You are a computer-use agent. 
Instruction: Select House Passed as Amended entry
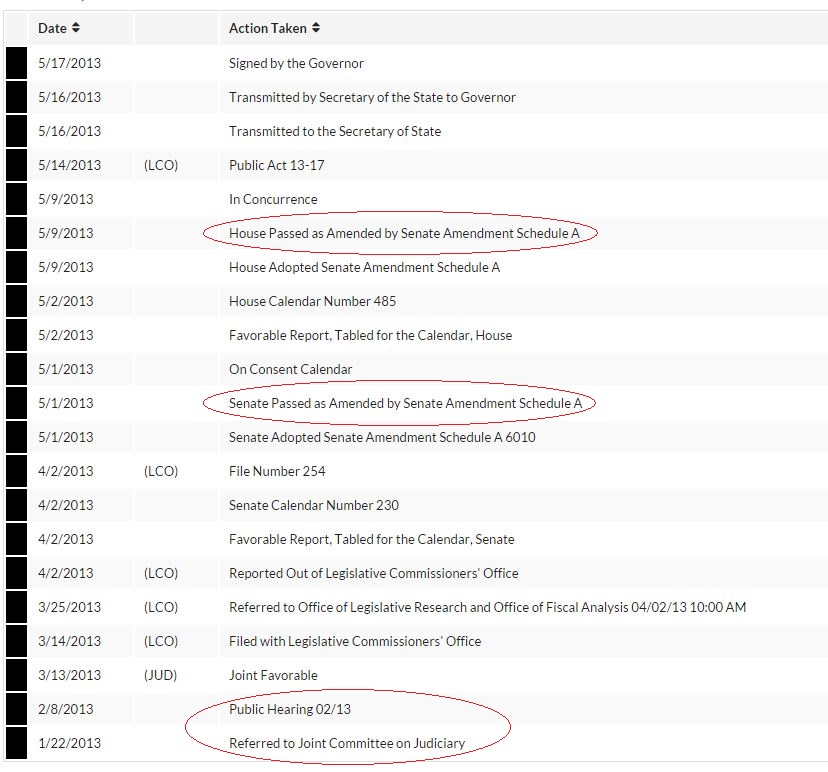[x=398, y=233]
